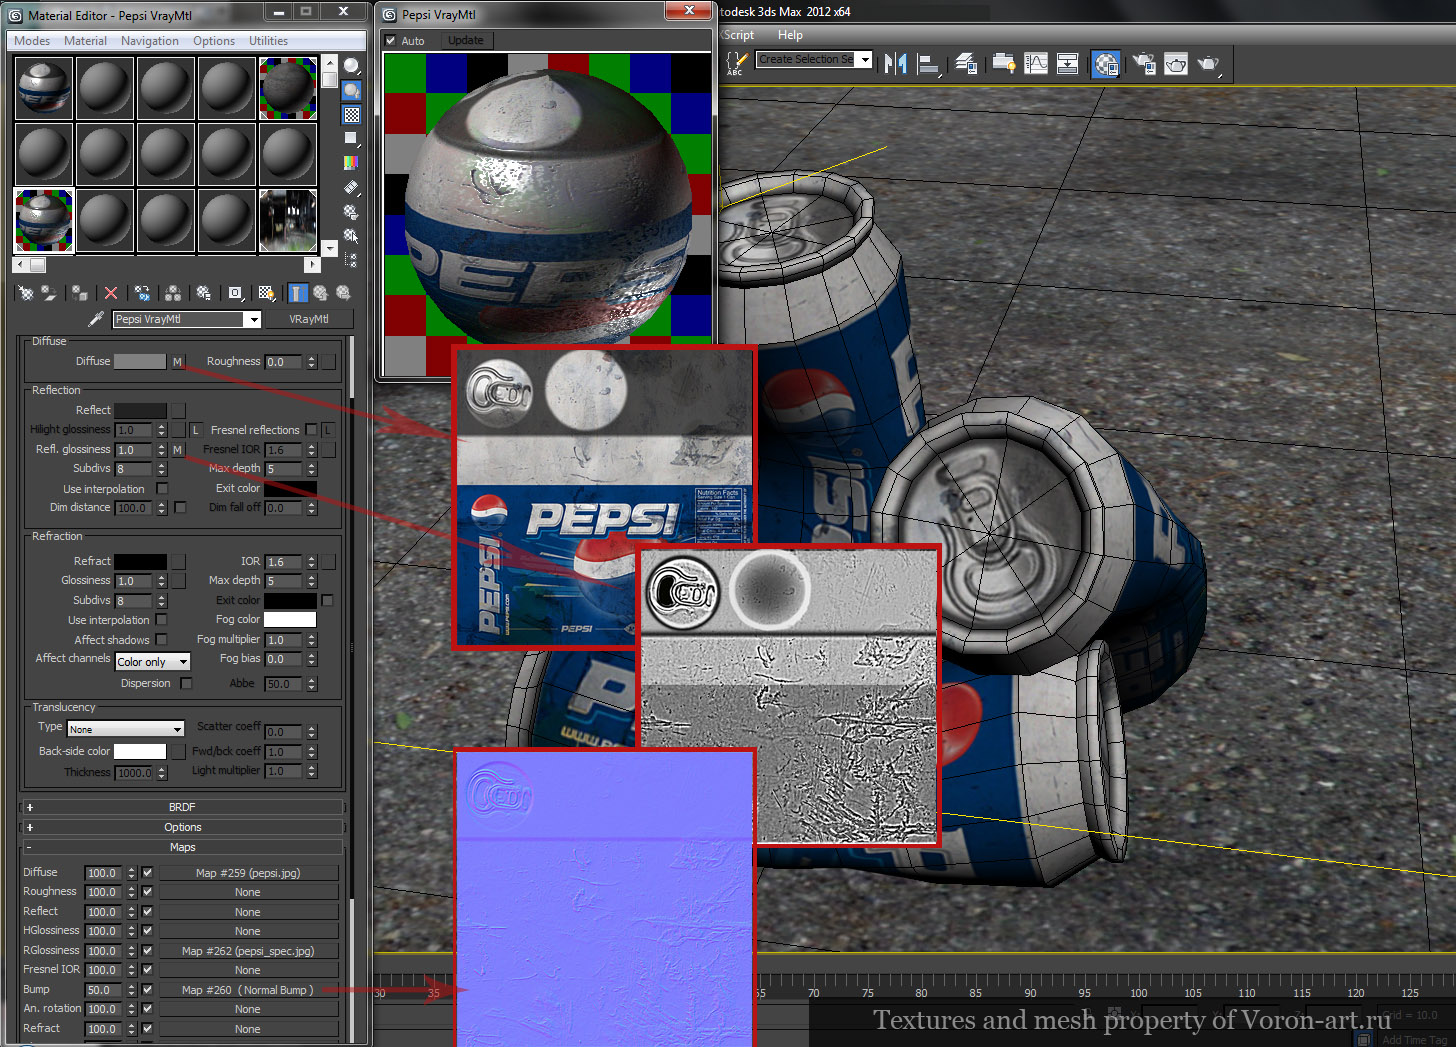The height and width of the screenshot is (1047, 1456).
Task: Click the Sample UV Tiling icon
Action: 351,138
